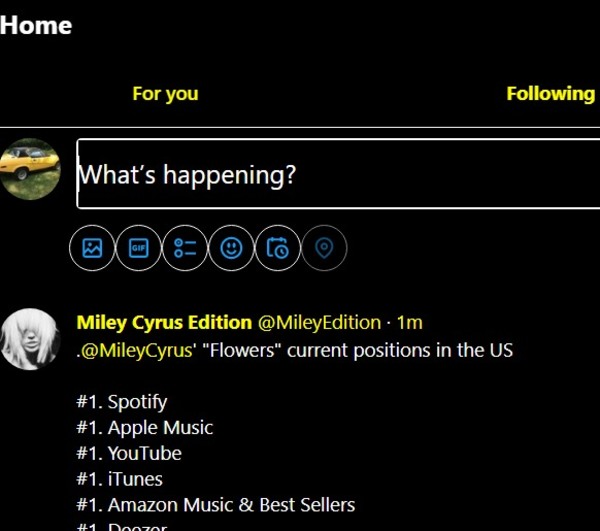
Task: Open the tweet about "Flowers" current positions
Action: (400, 351)
